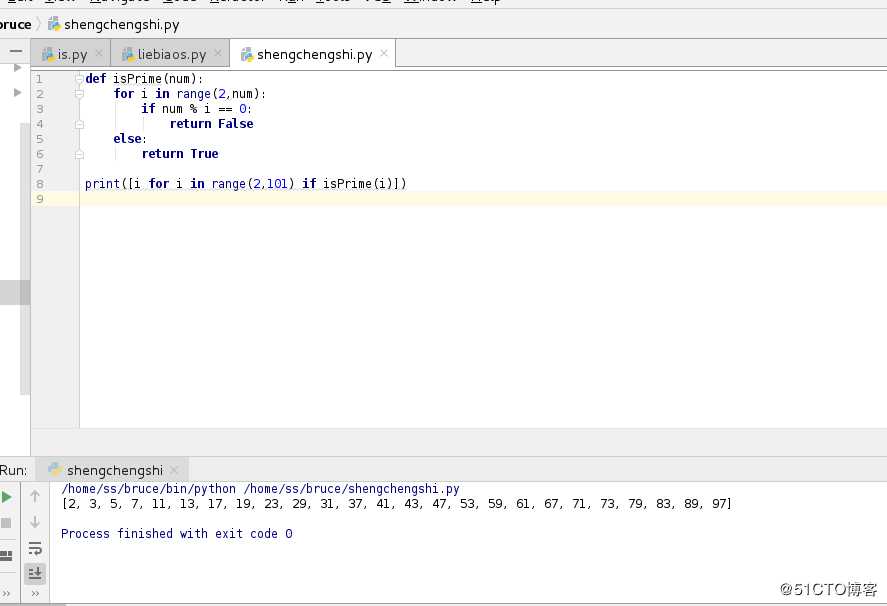
Task: Click the stop process square icon
Action: (x=6, y=523)
